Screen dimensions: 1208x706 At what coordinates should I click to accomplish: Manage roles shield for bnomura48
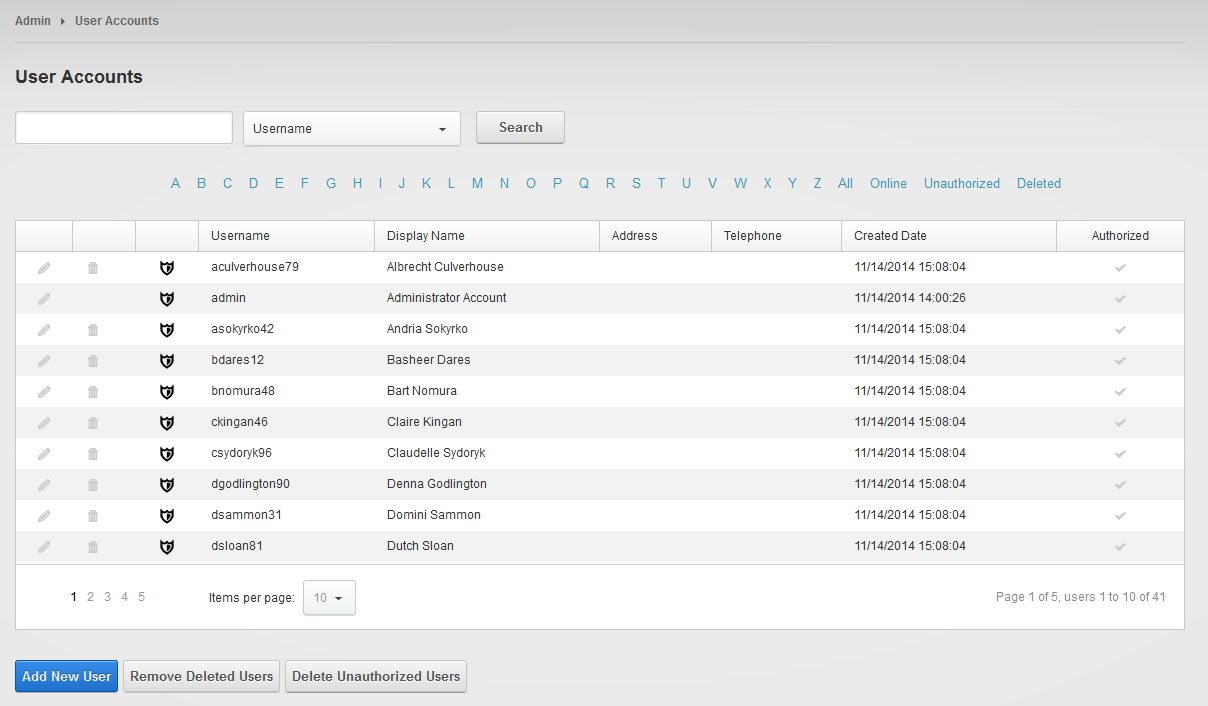[x=167, y=392]
